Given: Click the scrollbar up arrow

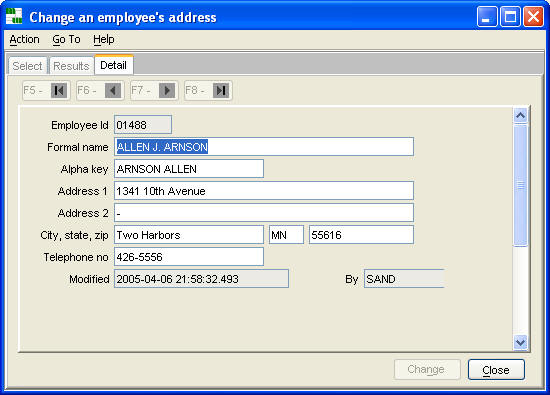Looking at the screenshot, I should (x=521, y=115).
